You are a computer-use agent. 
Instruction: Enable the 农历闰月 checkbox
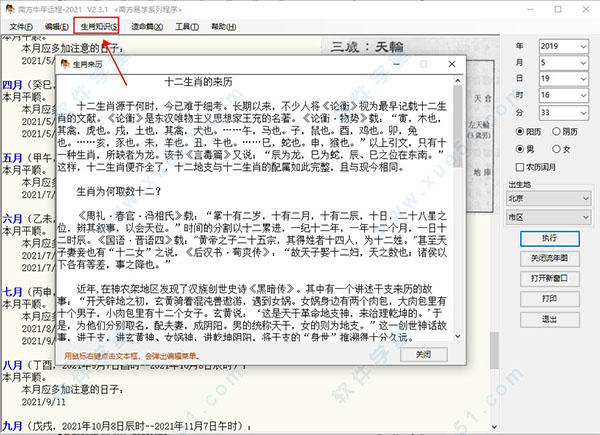tap(519, 166)
